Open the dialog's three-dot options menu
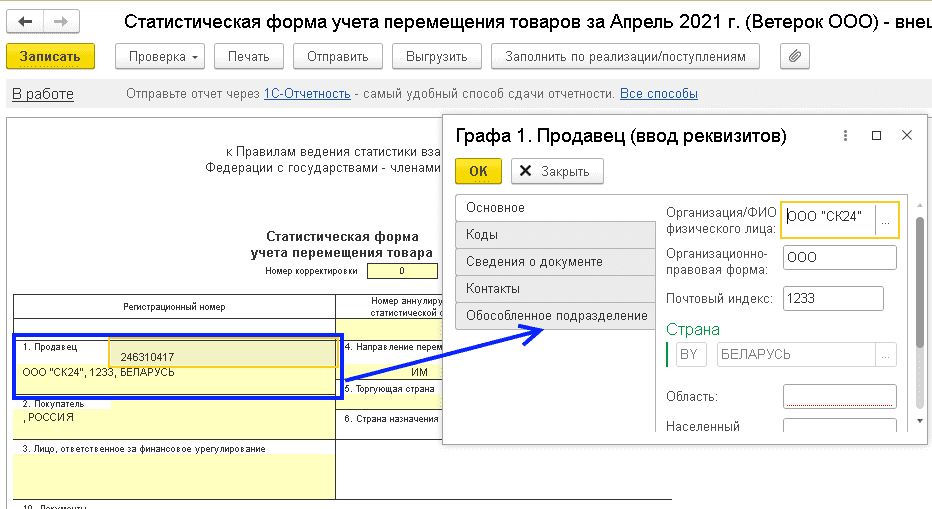Screen dimensions: 932x509 (846, 135)
